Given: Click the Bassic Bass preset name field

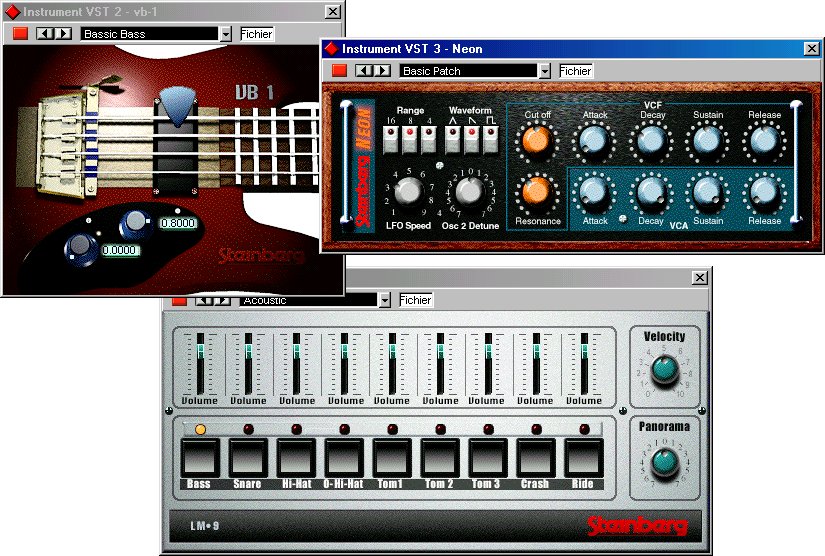Looking at the screenshot, I should [149, 34].
